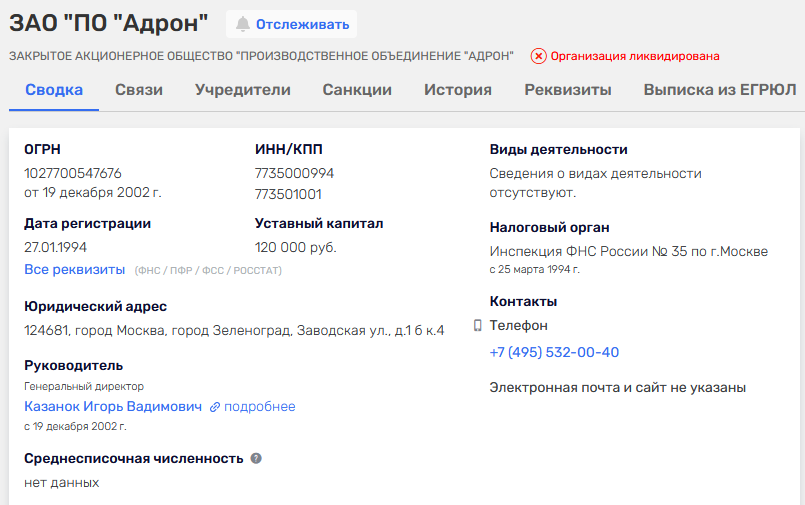Click the нет данных value
The height and width of the screenshot is (505, 805).
tap(62, 483)
